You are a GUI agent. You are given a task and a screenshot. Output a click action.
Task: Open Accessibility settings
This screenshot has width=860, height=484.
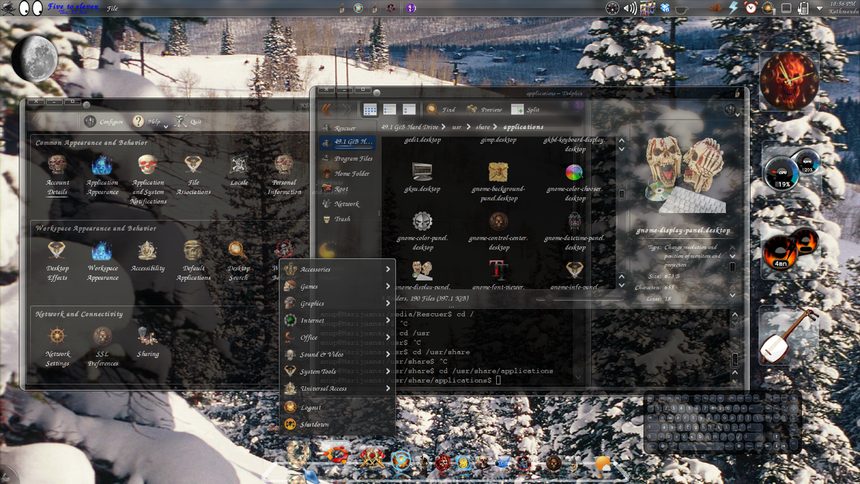tap(148, 257)
